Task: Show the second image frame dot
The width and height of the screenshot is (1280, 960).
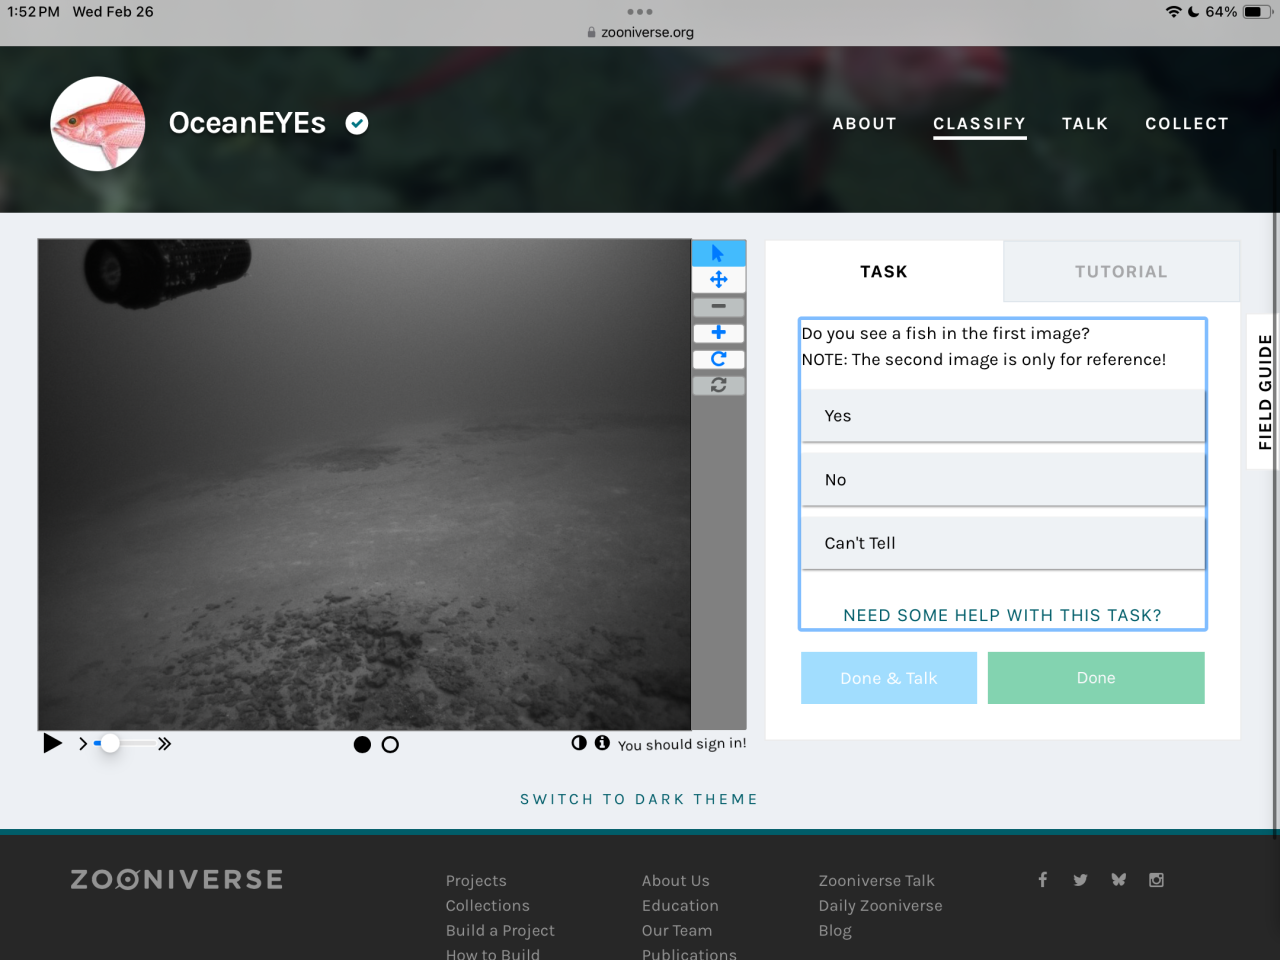Action: tap(390, 744)
